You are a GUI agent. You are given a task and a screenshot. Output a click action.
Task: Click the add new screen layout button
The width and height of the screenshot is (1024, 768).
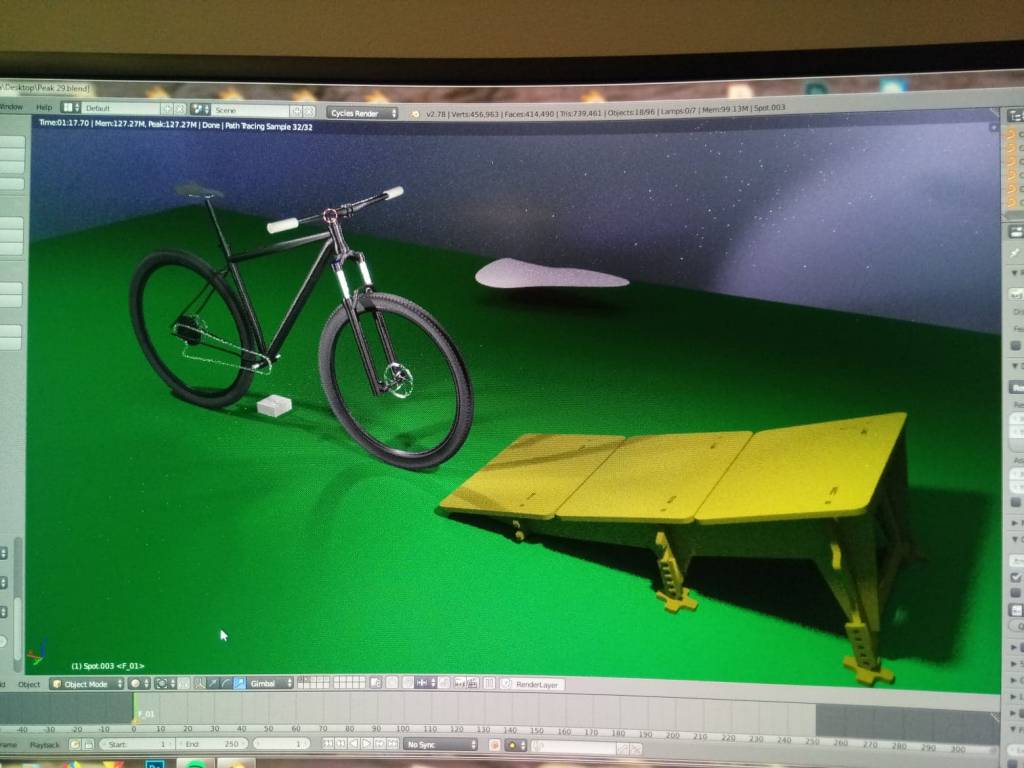167,108
